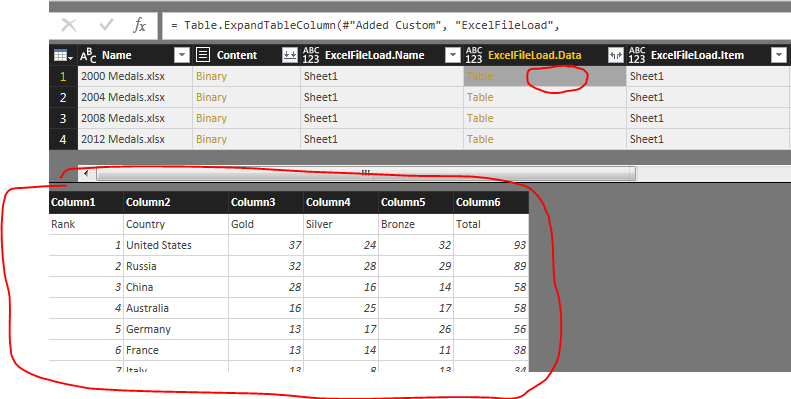
Task: Click the 2000 Medals.xlsx cell
Action: tap(135, 77)
